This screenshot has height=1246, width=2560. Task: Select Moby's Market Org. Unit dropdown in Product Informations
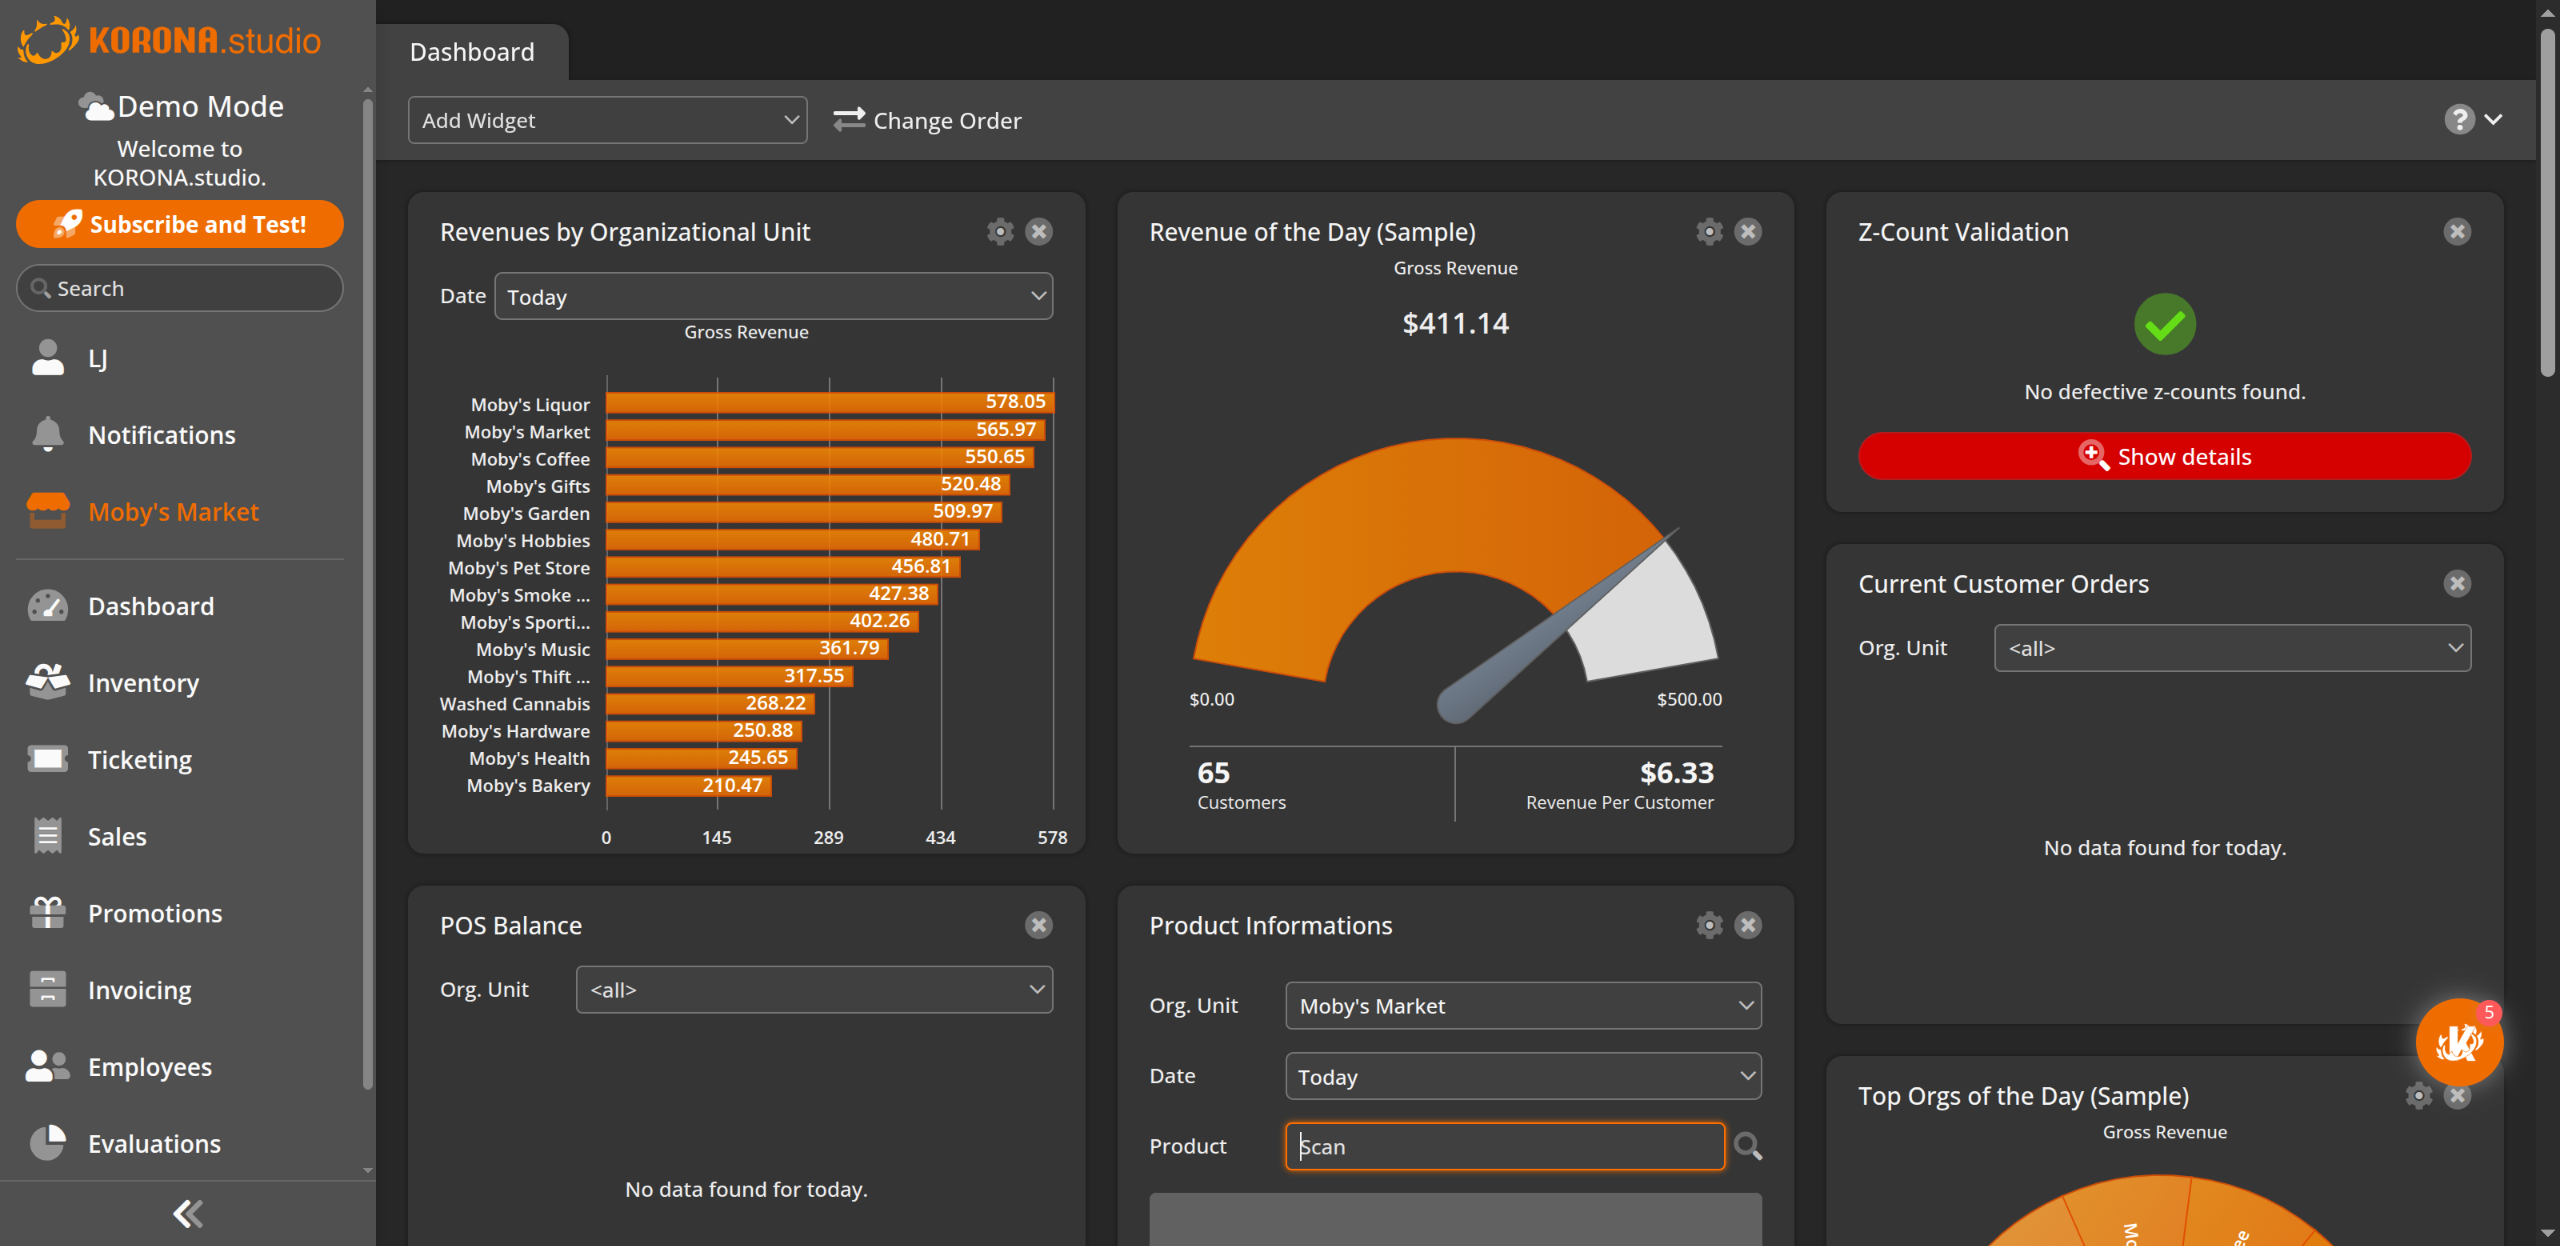(1522, 1006)
